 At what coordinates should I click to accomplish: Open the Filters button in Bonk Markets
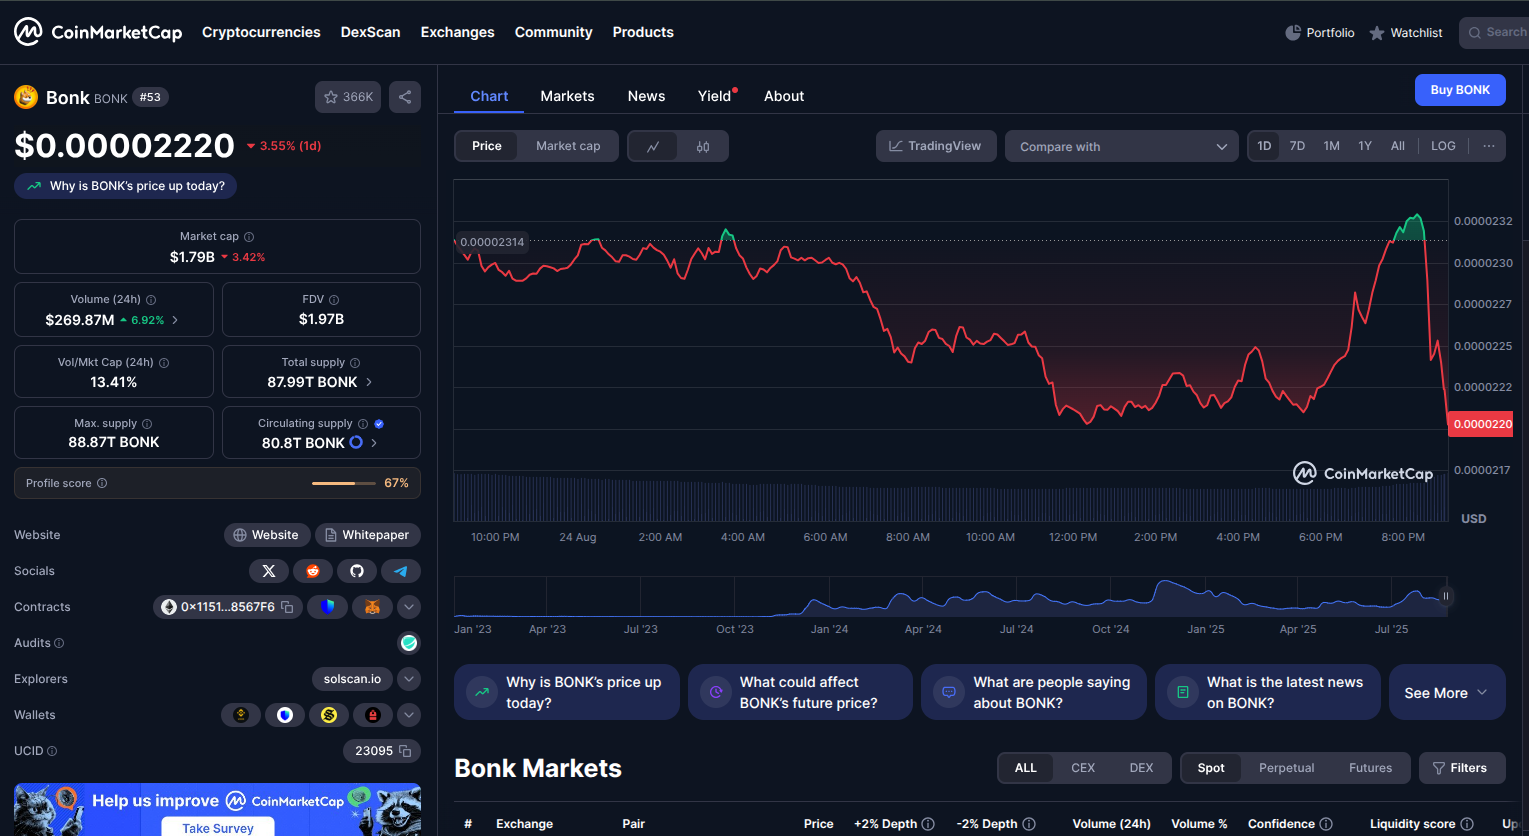tap(1461, 768)
